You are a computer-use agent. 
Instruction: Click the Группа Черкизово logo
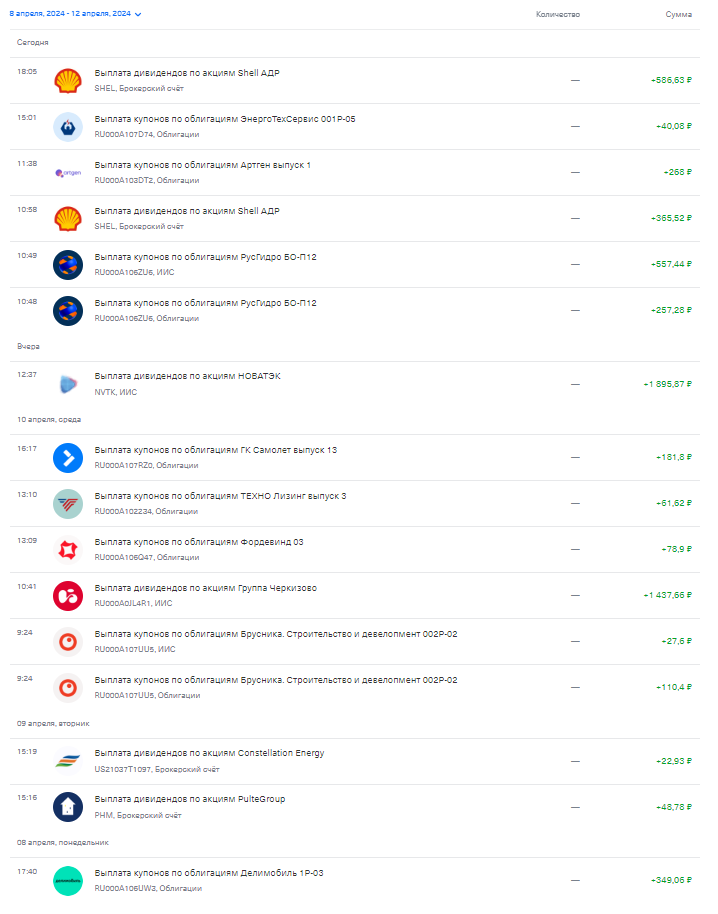[68, 596]
